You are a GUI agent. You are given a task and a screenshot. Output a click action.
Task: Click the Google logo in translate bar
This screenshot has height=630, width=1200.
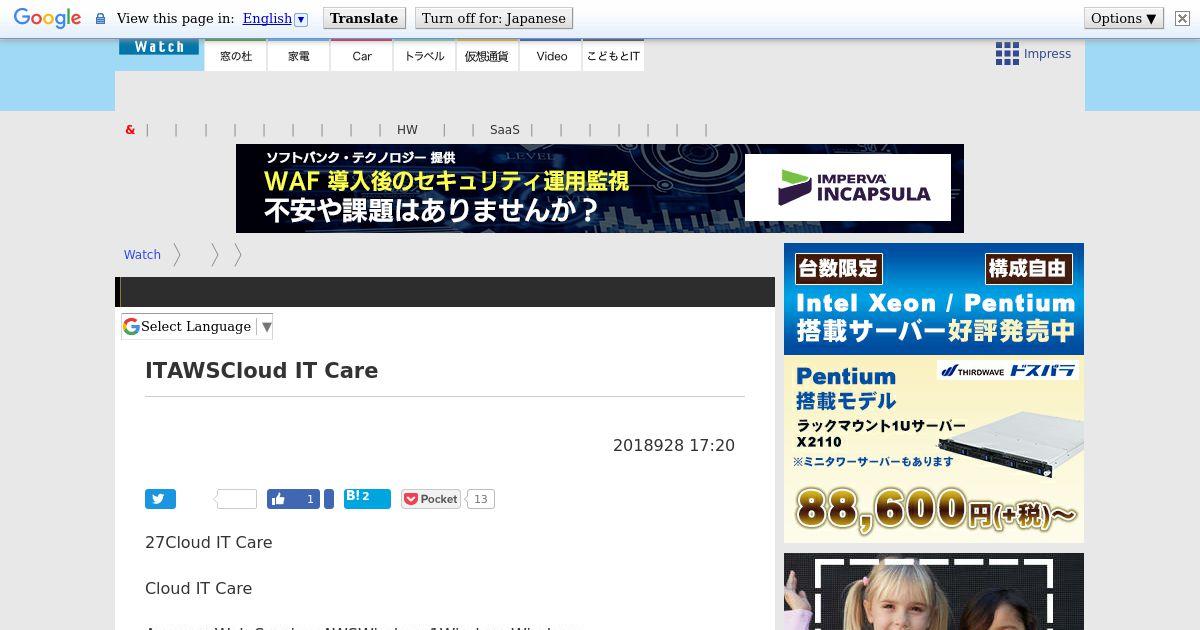47,18
